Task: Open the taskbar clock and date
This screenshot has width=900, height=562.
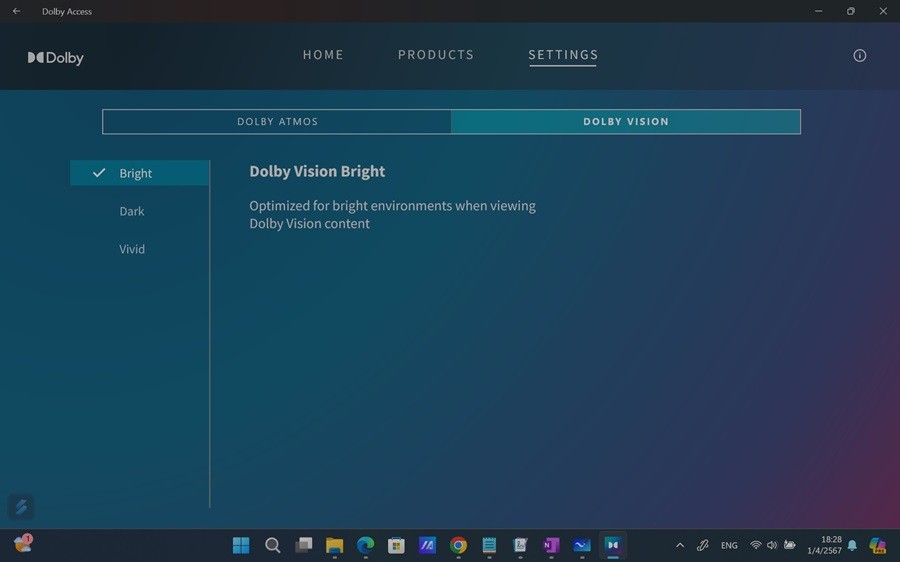Action: click(825, 545)
